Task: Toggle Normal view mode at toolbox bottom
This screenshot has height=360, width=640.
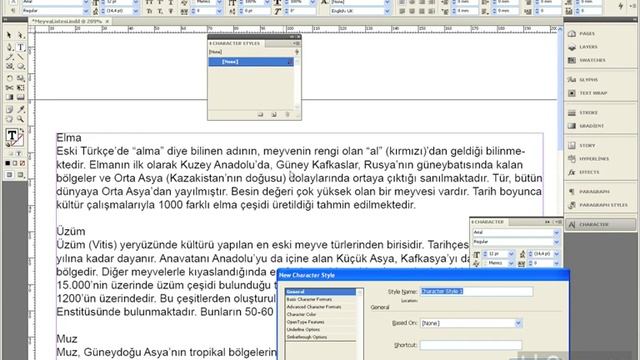Action: click(9, 175)
